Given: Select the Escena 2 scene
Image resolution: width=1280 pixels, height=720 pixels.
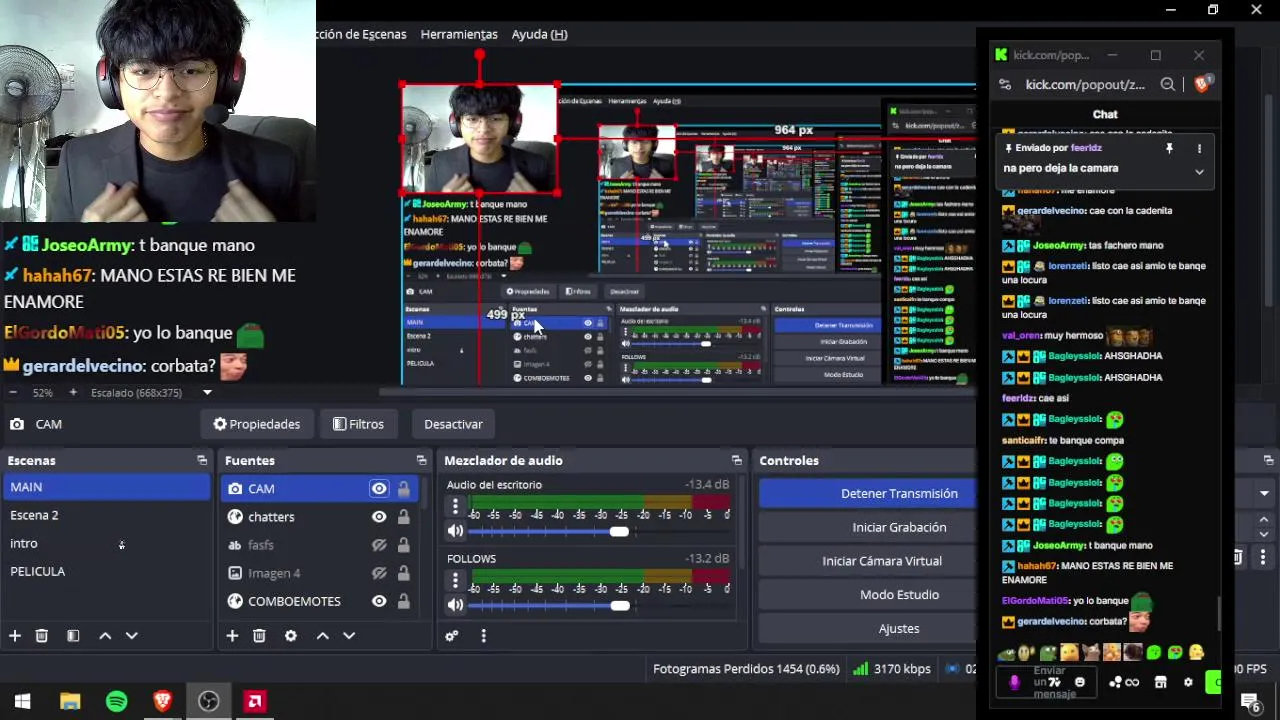Looking at the screenshot, I should 107,515.
